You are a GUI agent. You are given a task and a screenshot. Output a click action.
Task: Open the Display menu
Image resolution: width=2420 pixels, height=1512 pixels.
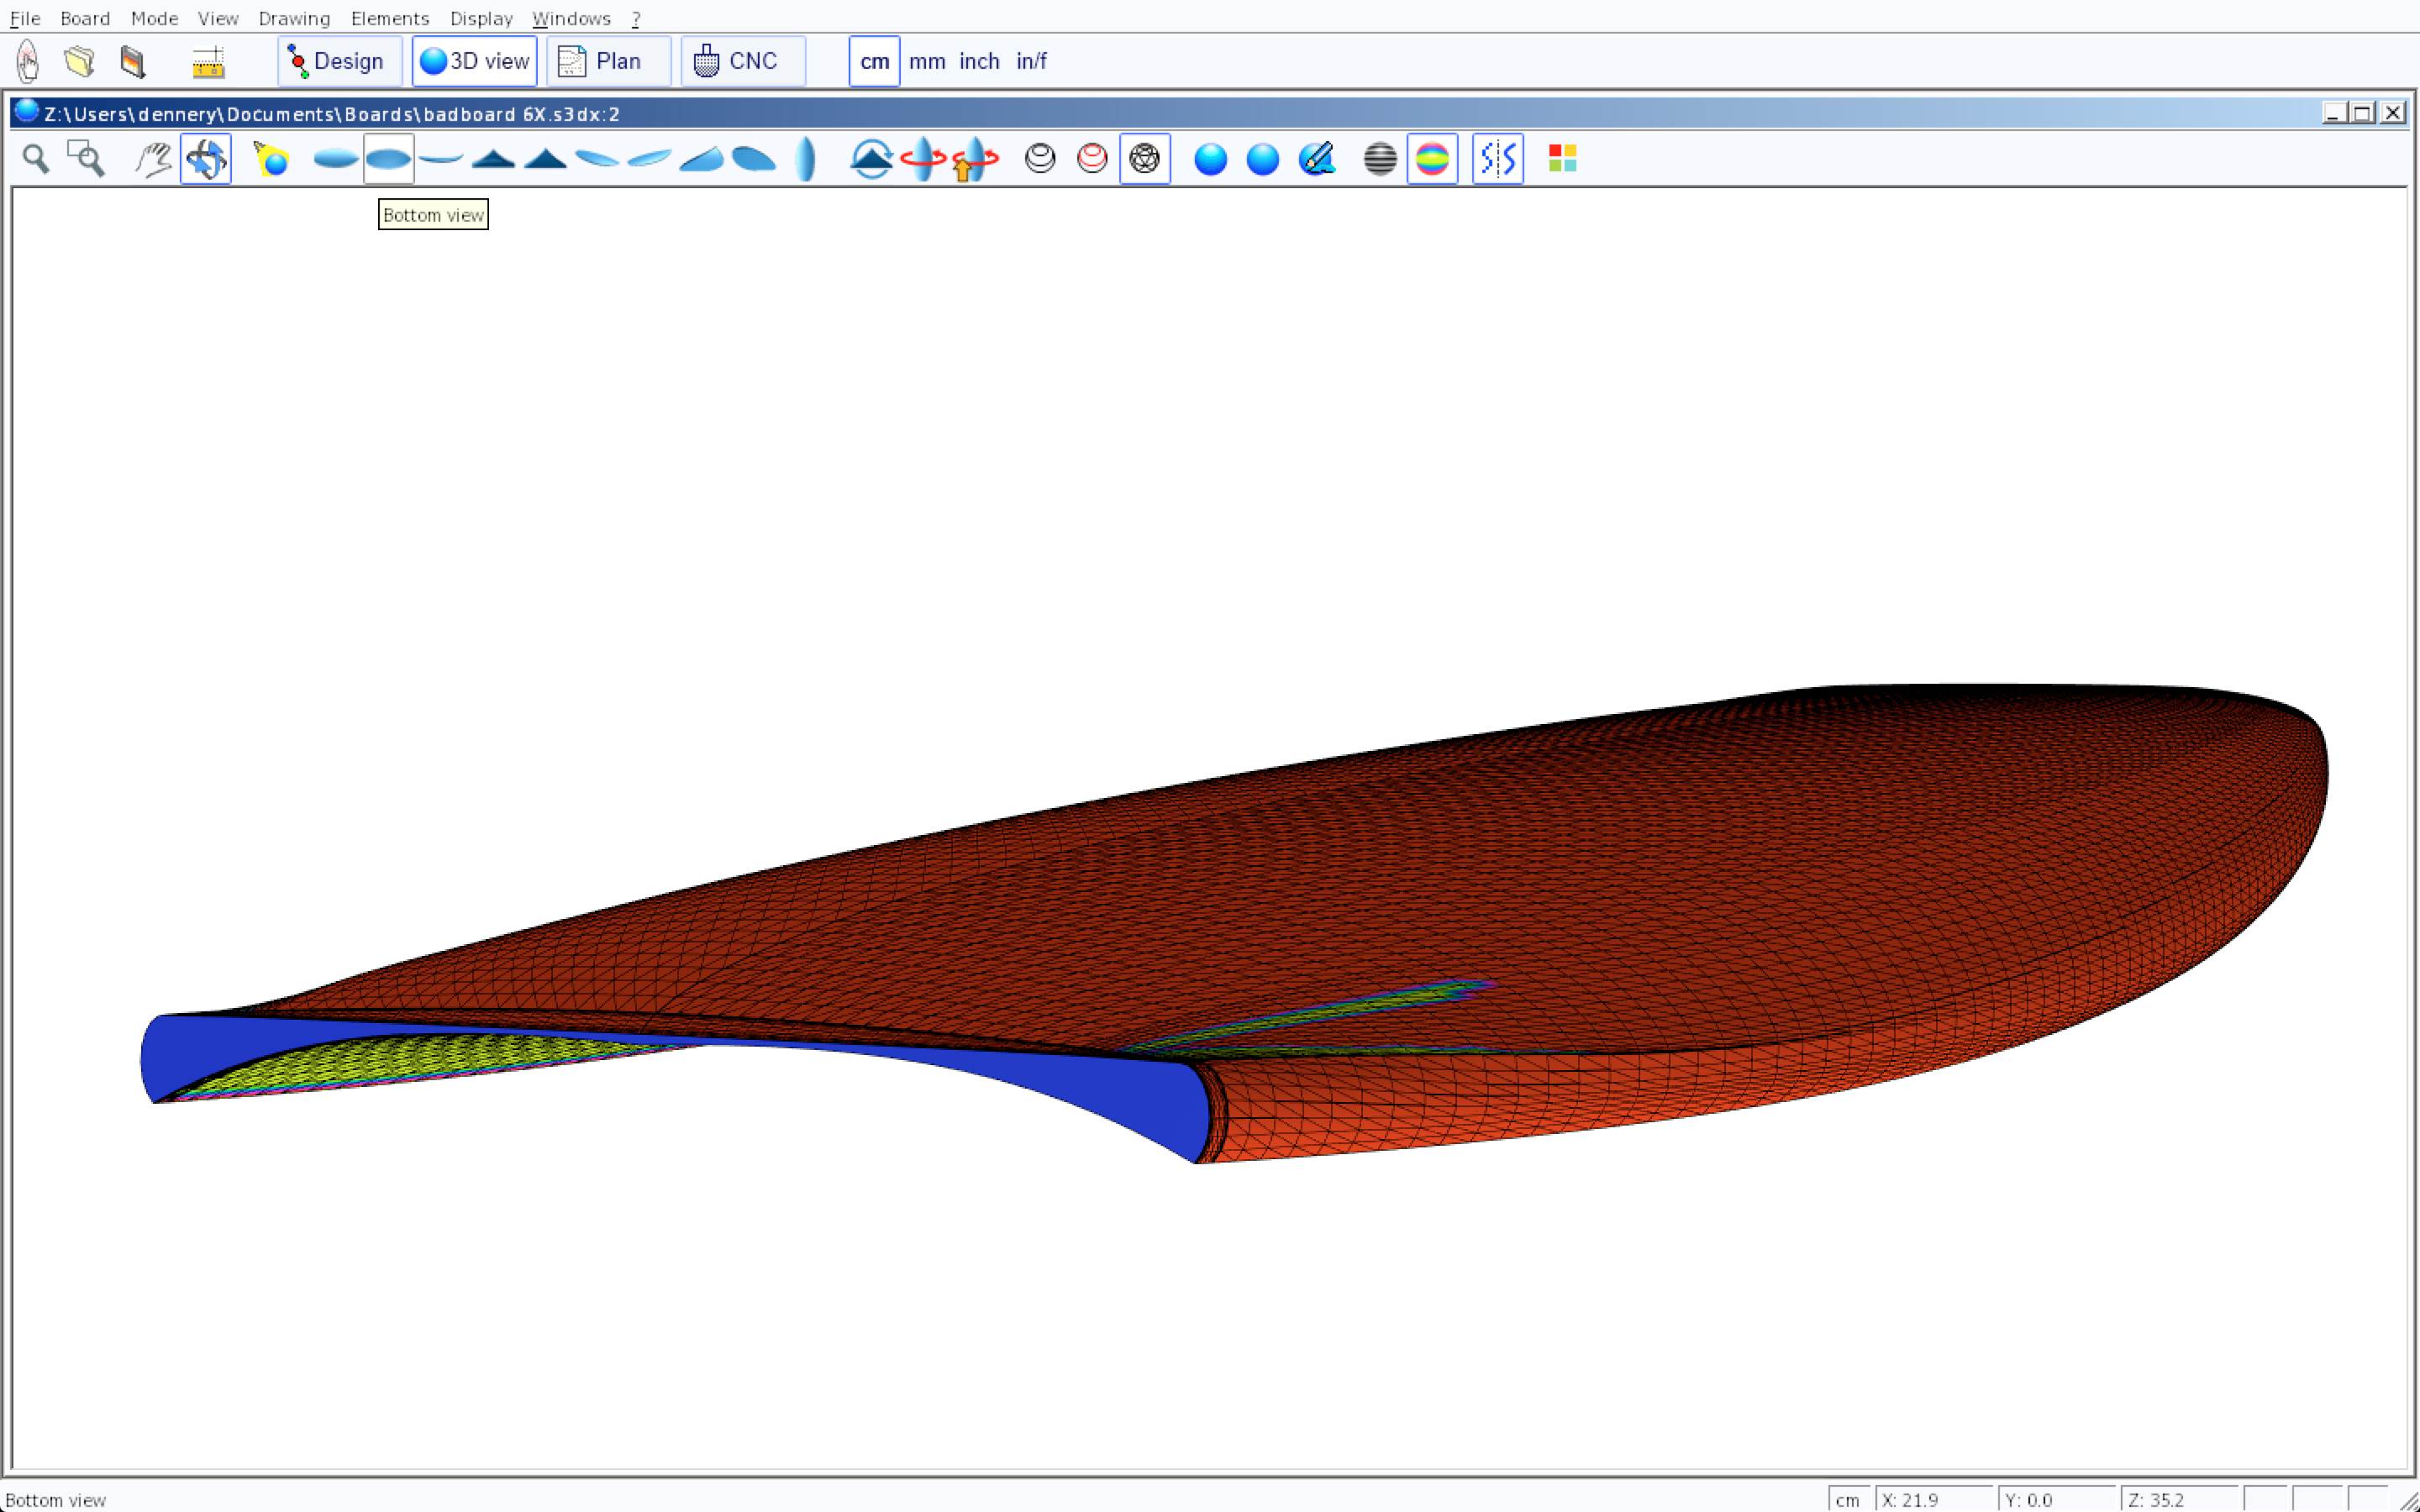(480, 18)
